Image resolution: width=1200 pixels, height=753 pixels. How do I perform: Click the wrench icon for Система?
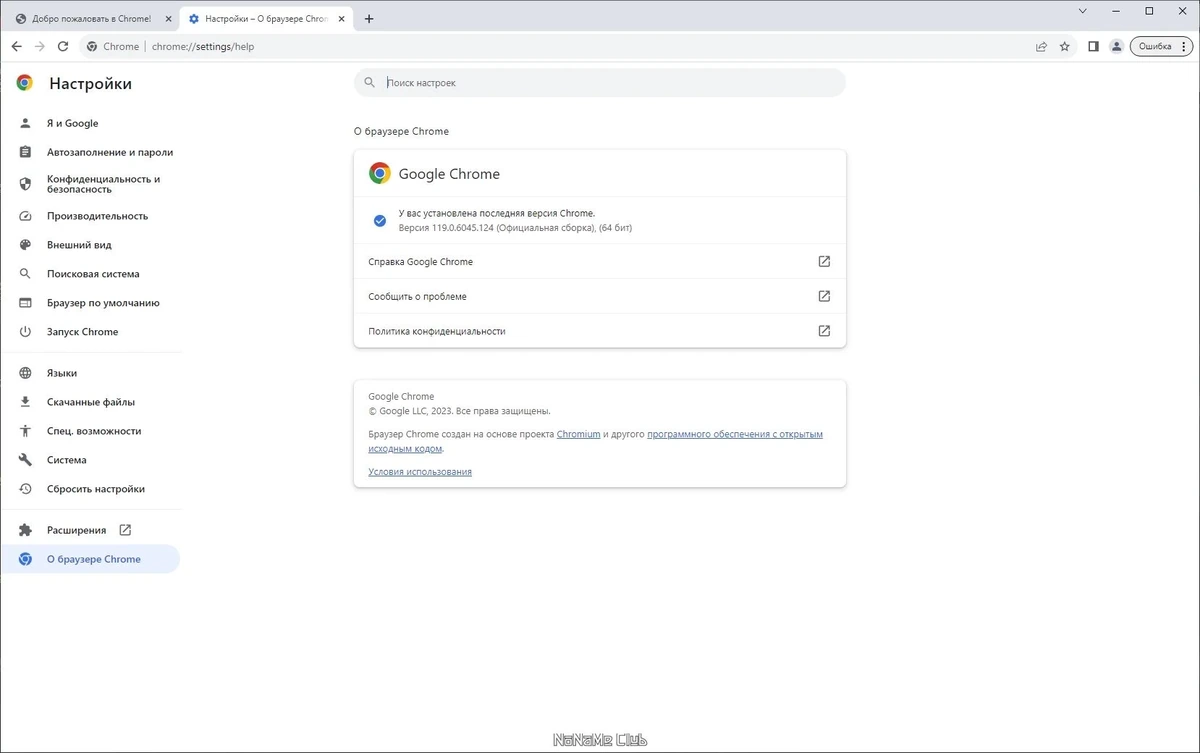[x=26, y=460]
